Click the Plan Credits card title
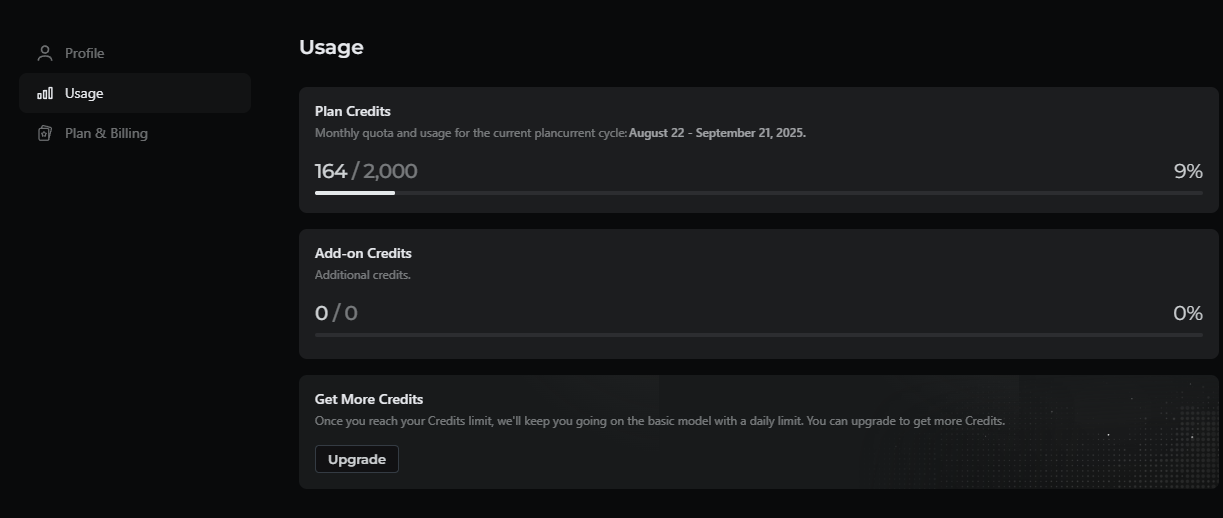The image size is (1223, 518). (x=352, y=111)
